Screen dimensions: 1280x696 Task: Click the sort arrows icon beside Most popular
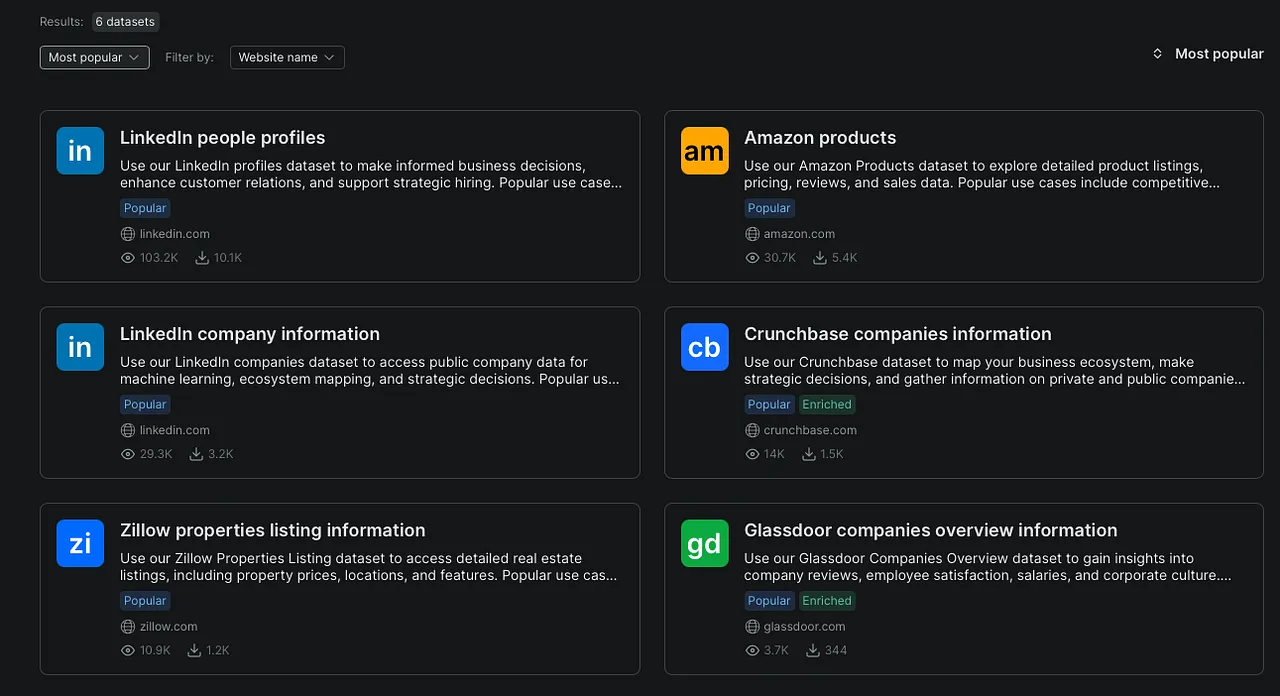pyautogui.click(x=1157, y=54)
